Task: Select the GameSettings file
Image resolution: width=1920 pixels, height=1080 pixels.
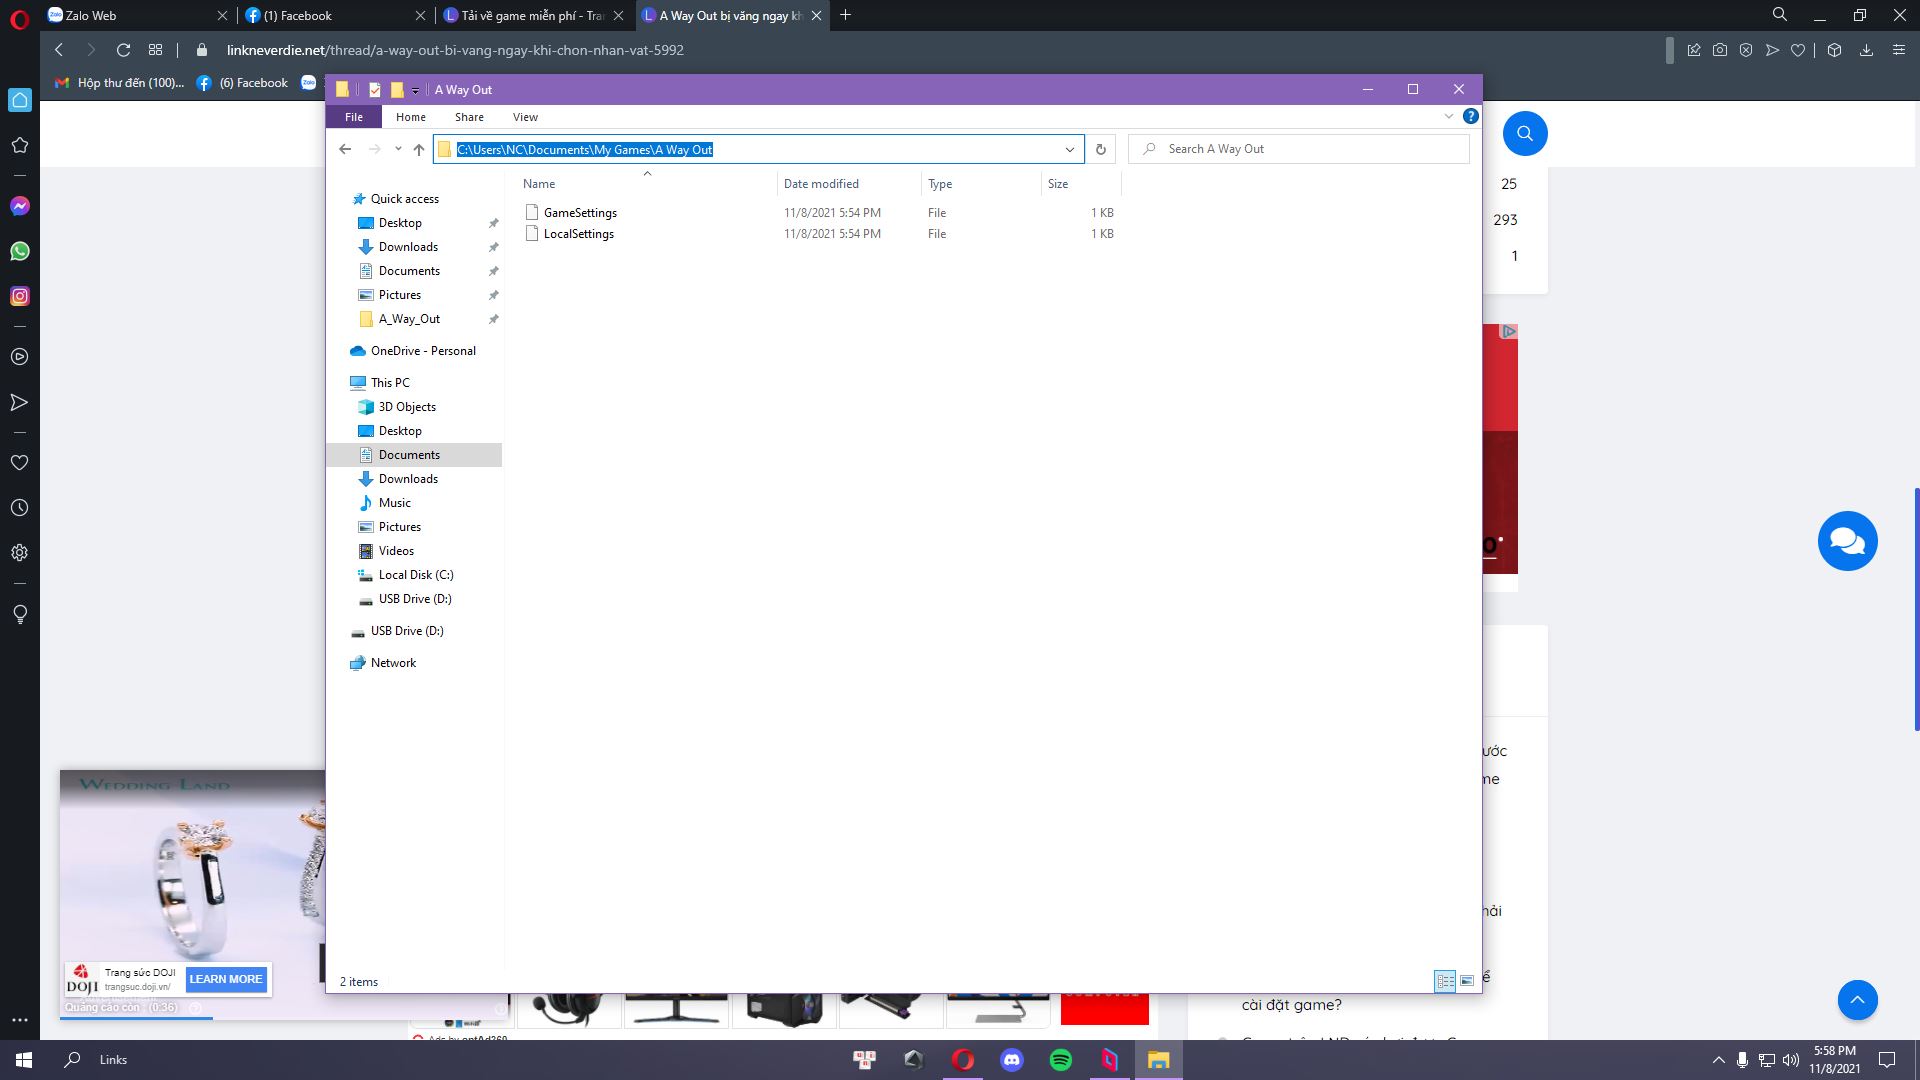Action: [x=580, y=213]
